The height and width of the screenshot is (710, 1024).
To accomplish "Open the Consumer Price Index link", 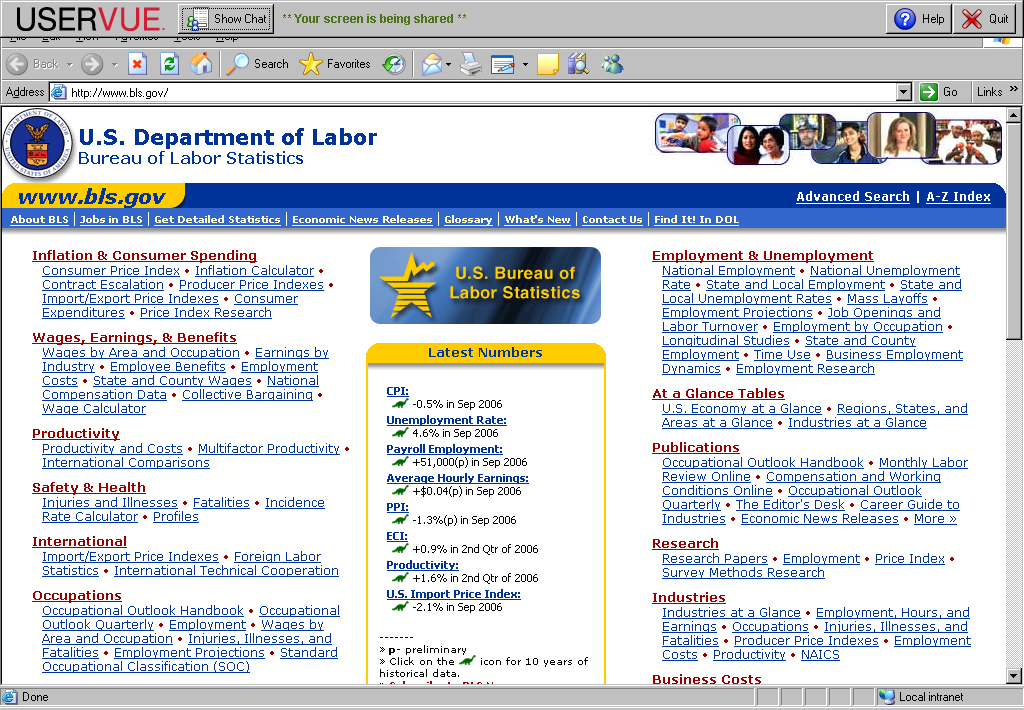I will click(111, 270).
